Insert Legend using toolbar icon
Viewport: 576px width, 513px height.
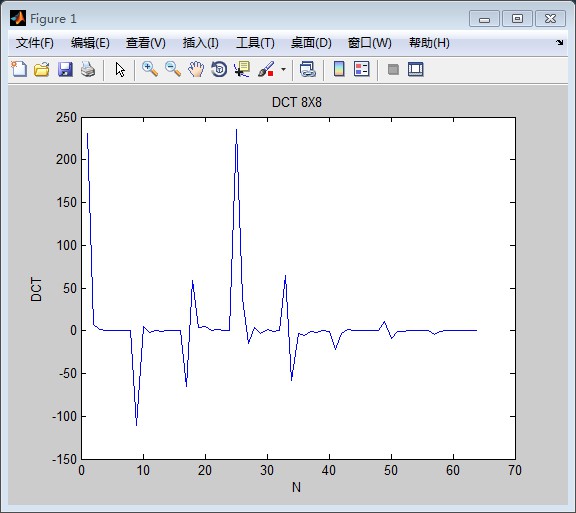[x=362, y=69]
